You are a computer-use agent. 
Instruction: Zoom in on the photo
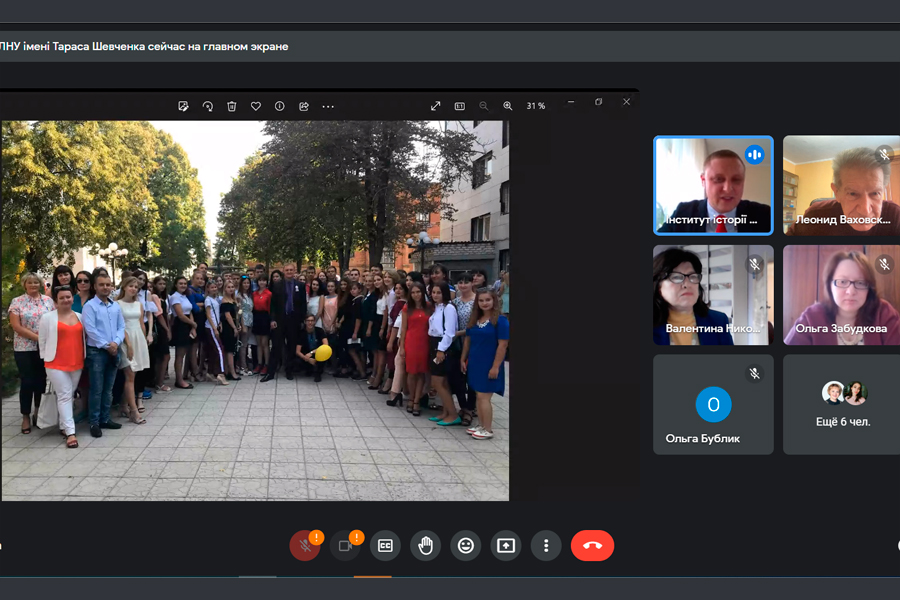pyautogui.click(x=507, y=106)
